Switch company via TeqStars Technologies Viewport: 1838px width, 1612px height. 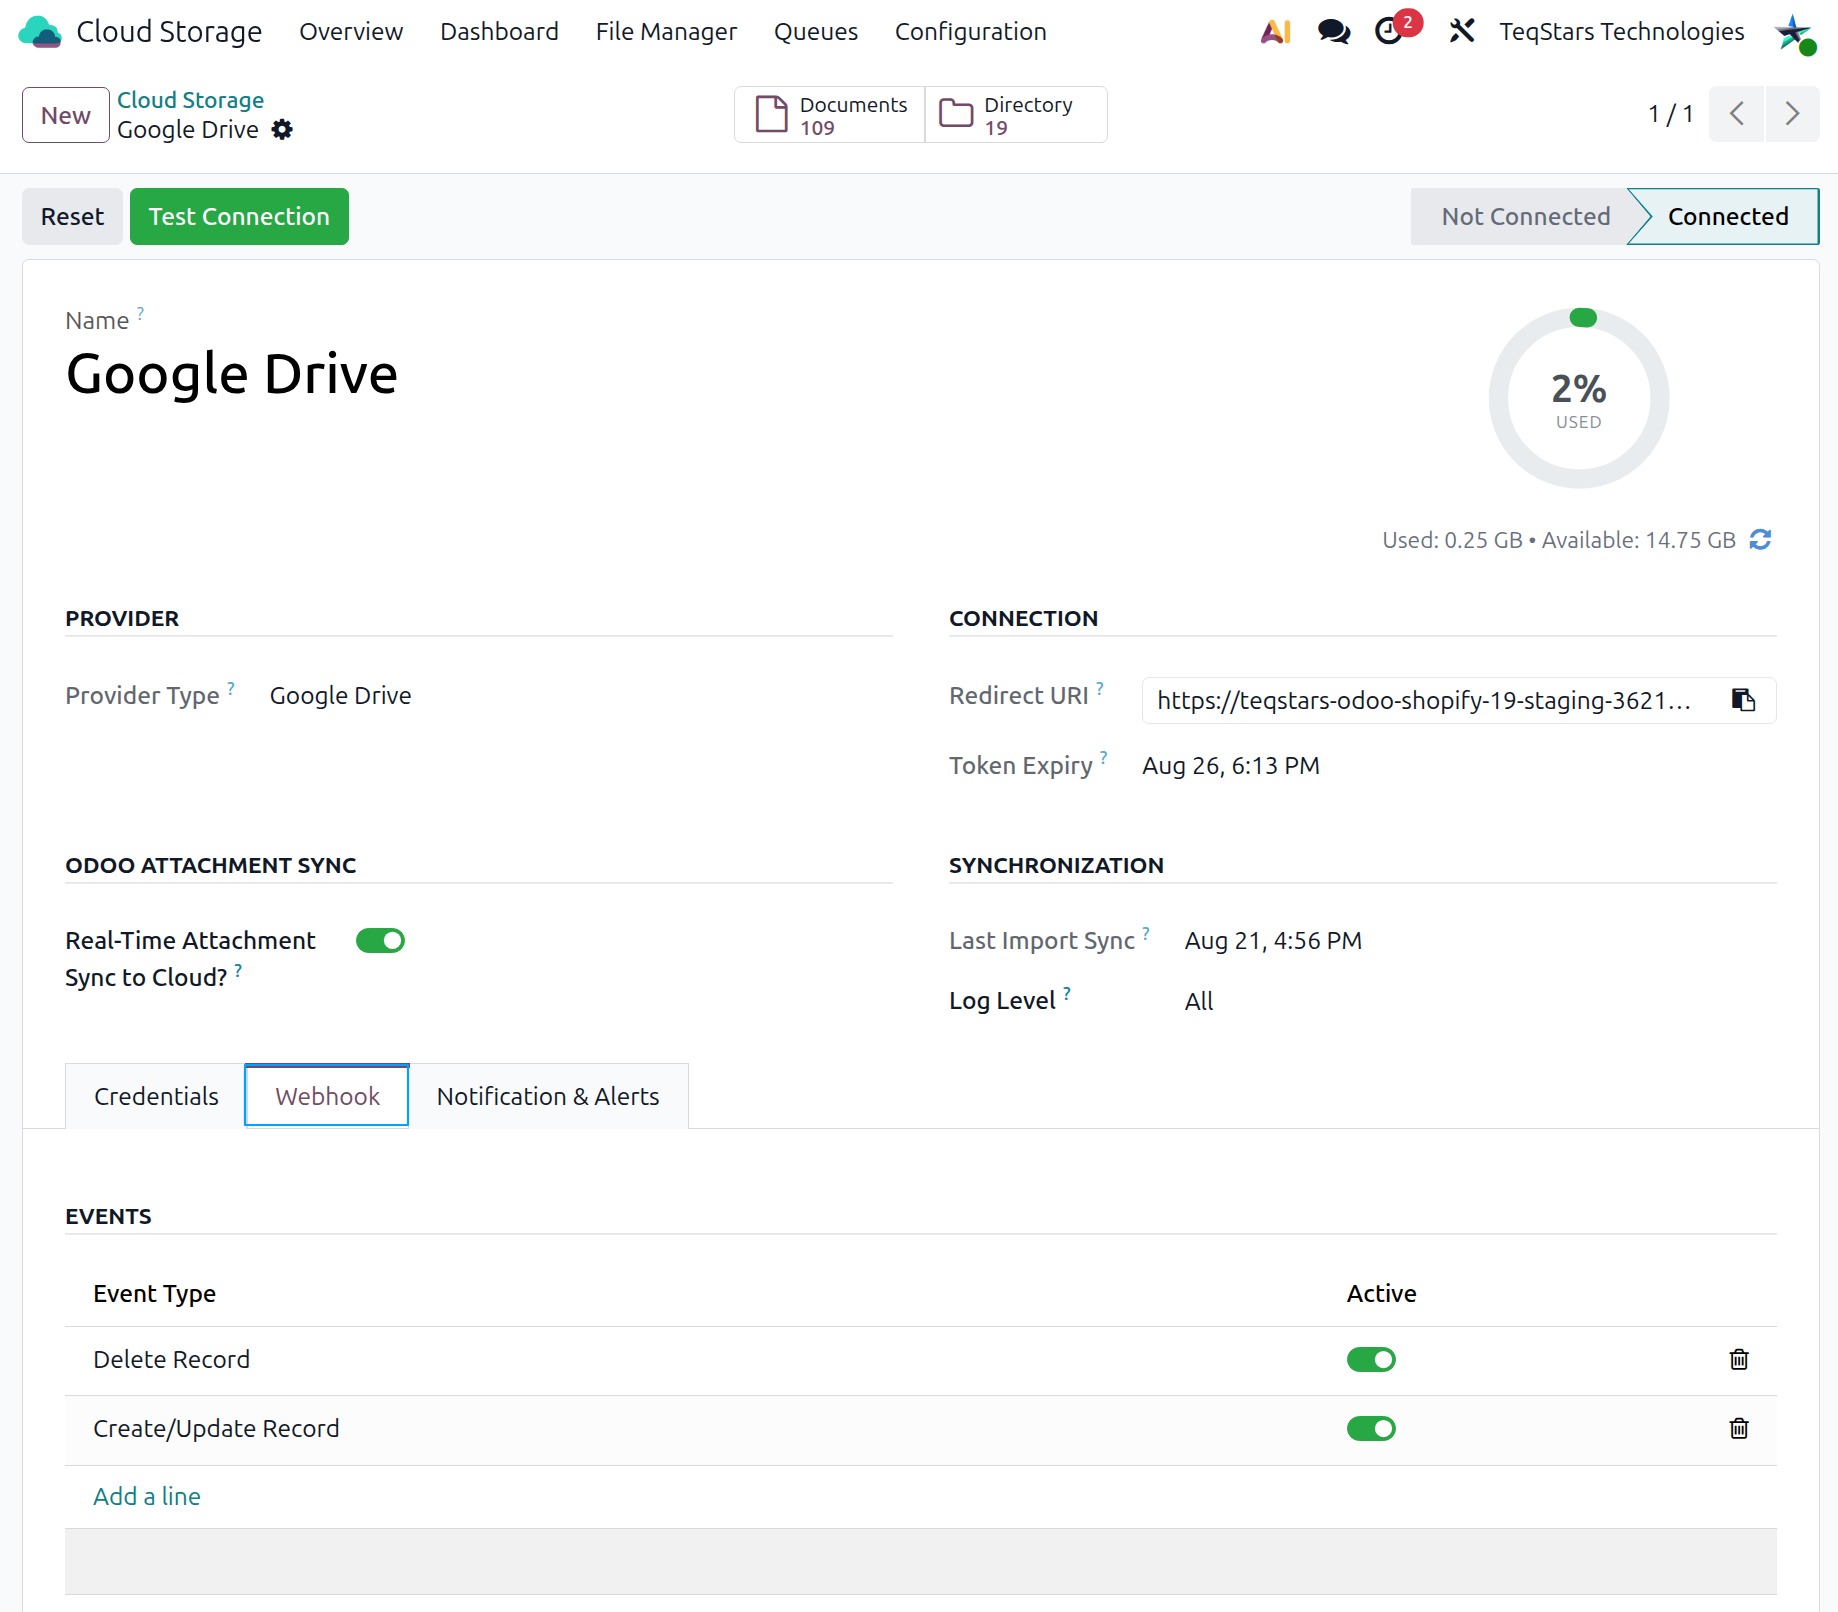pyautogui.click(x=1622, y=32)
